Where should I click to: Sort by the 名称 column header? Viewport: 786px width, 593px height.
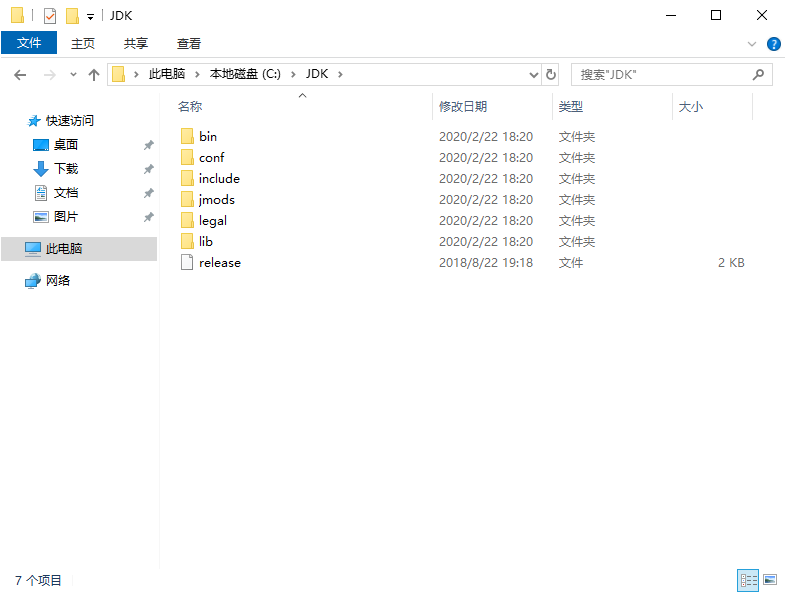point(190,106)
